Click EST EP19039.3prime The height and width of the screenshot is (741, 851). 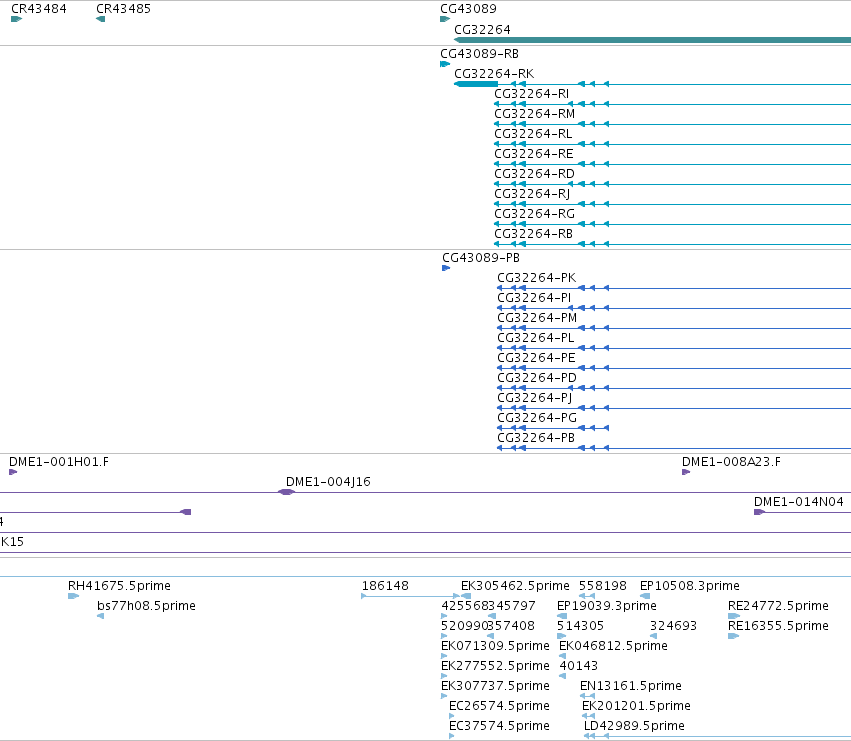click(x=607, y=606)
